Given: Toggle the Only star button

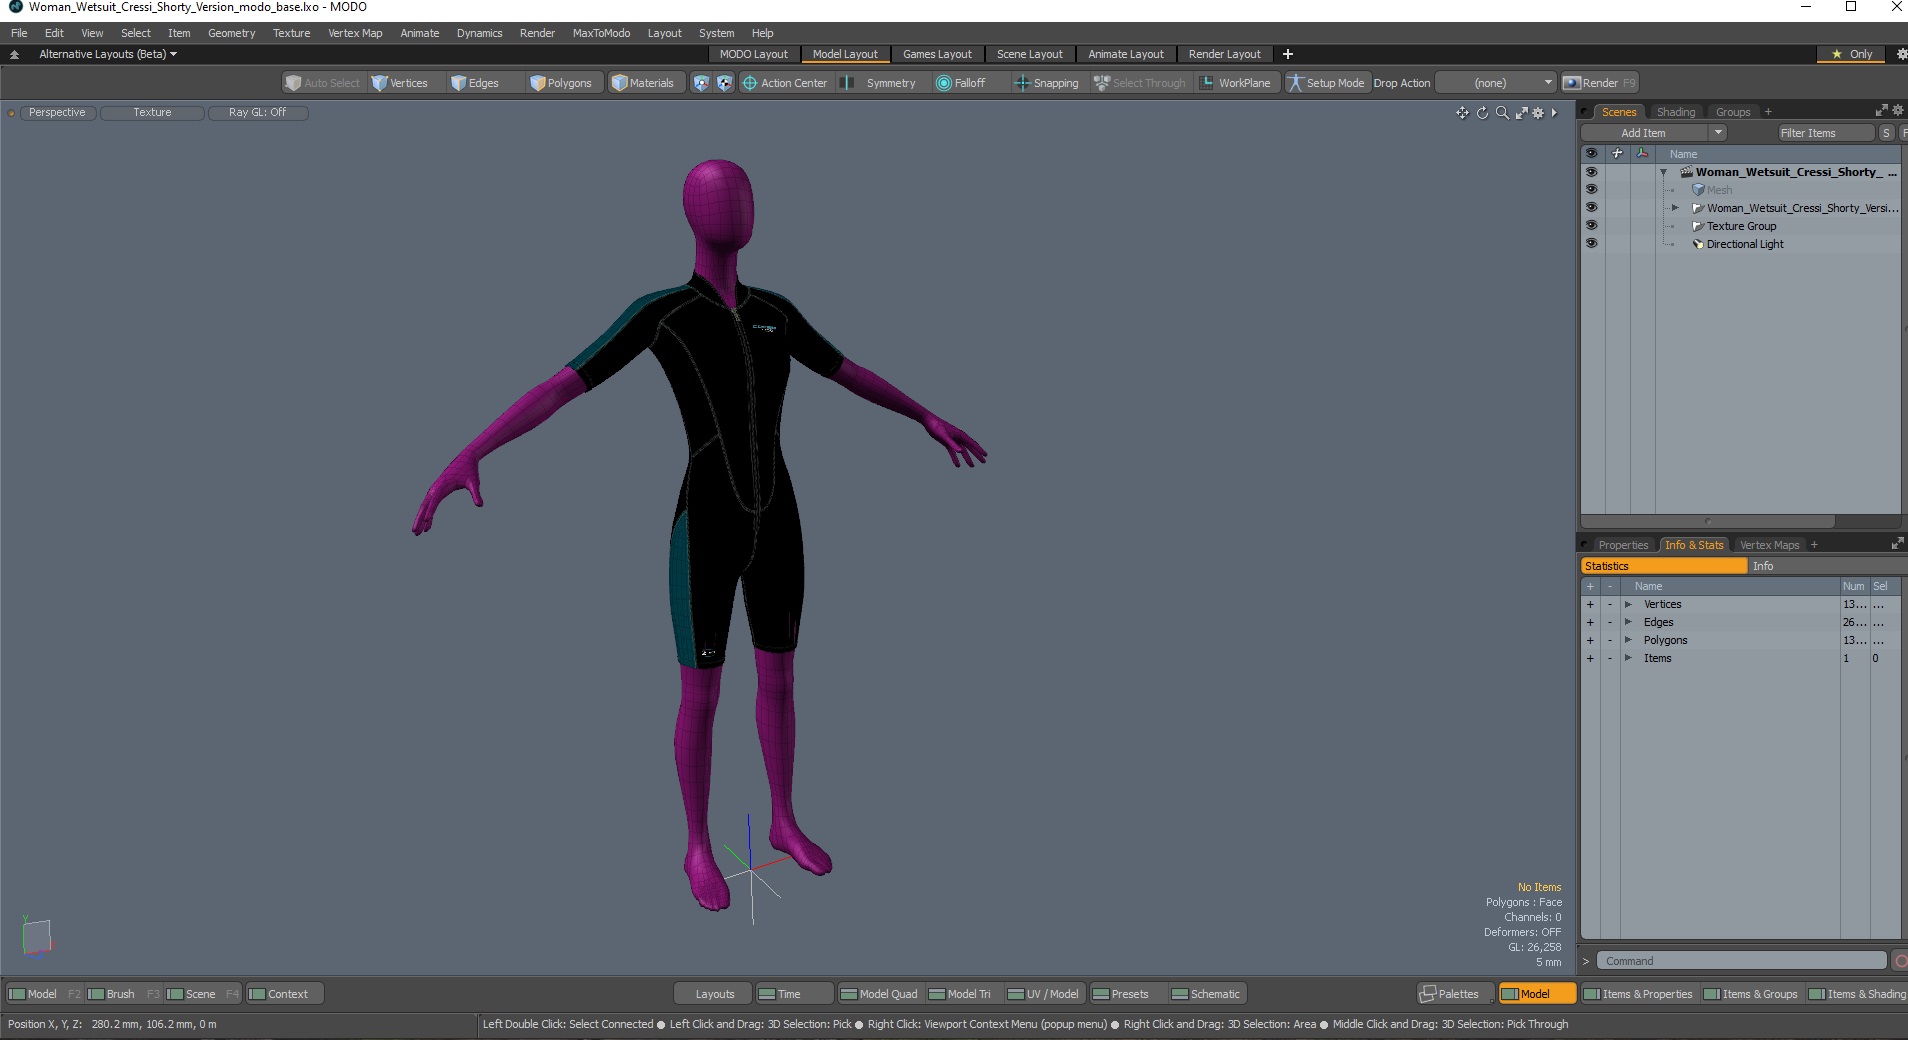Looking at the screenshot, I should [x=1851, y=54].
